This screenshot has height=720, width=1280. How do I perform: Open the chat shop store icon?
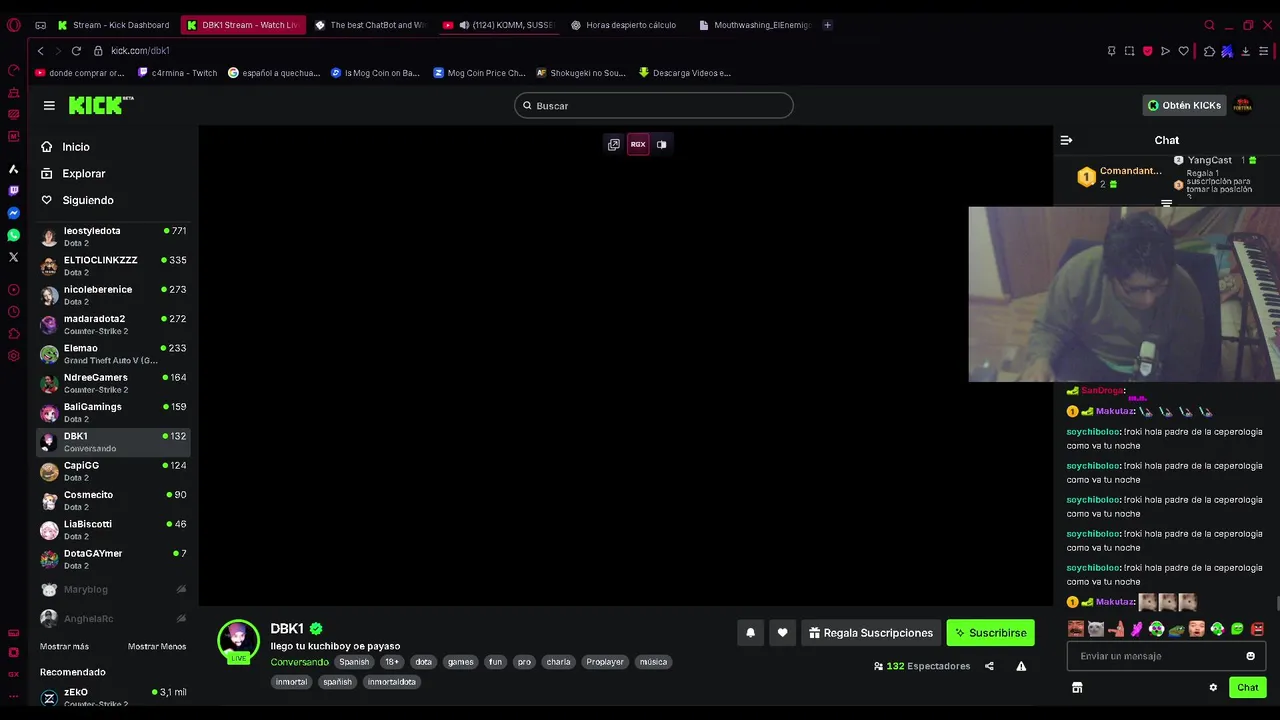(x=1077, y=688)
